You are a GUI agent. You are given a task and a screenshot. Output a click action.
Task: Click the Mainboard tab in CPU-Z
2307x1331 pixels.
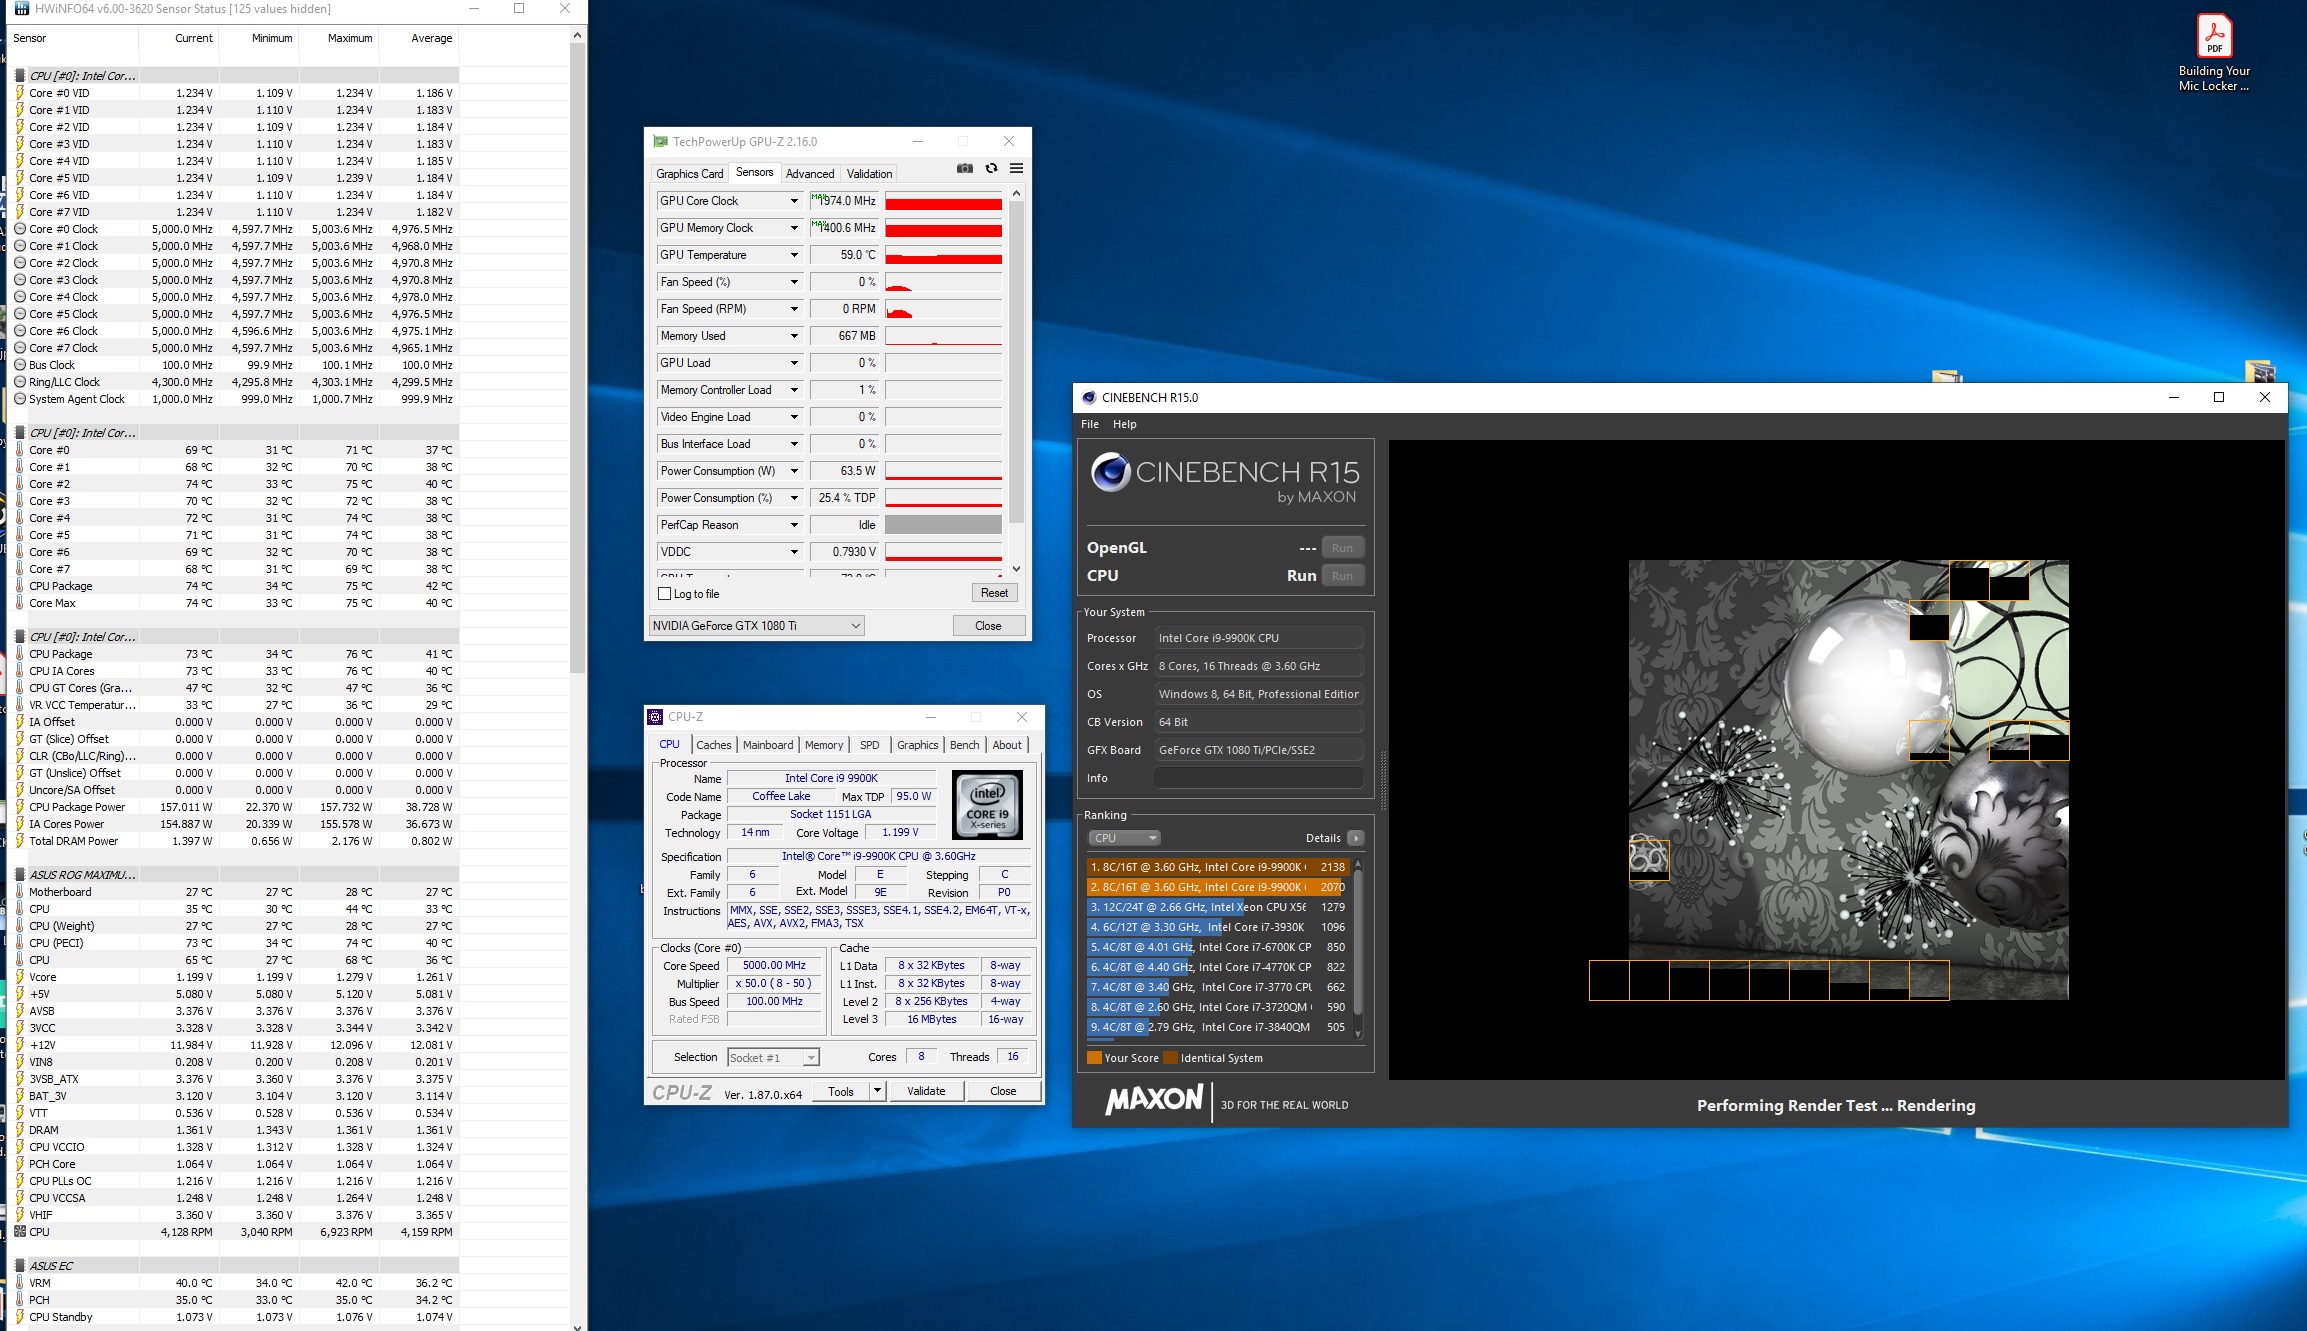pyautogui.click(x=767, y=745)
